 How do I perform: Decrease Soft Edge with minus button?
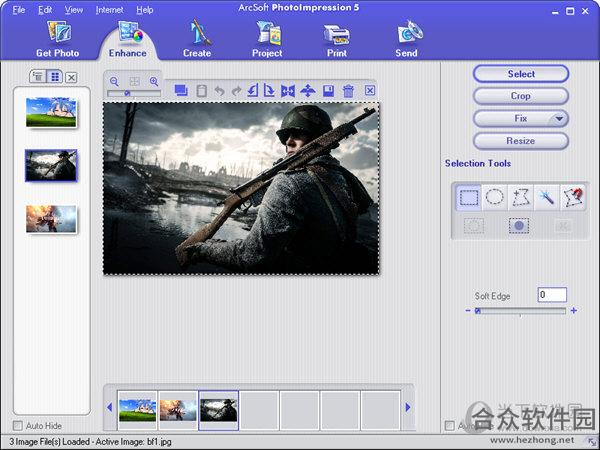468,311
